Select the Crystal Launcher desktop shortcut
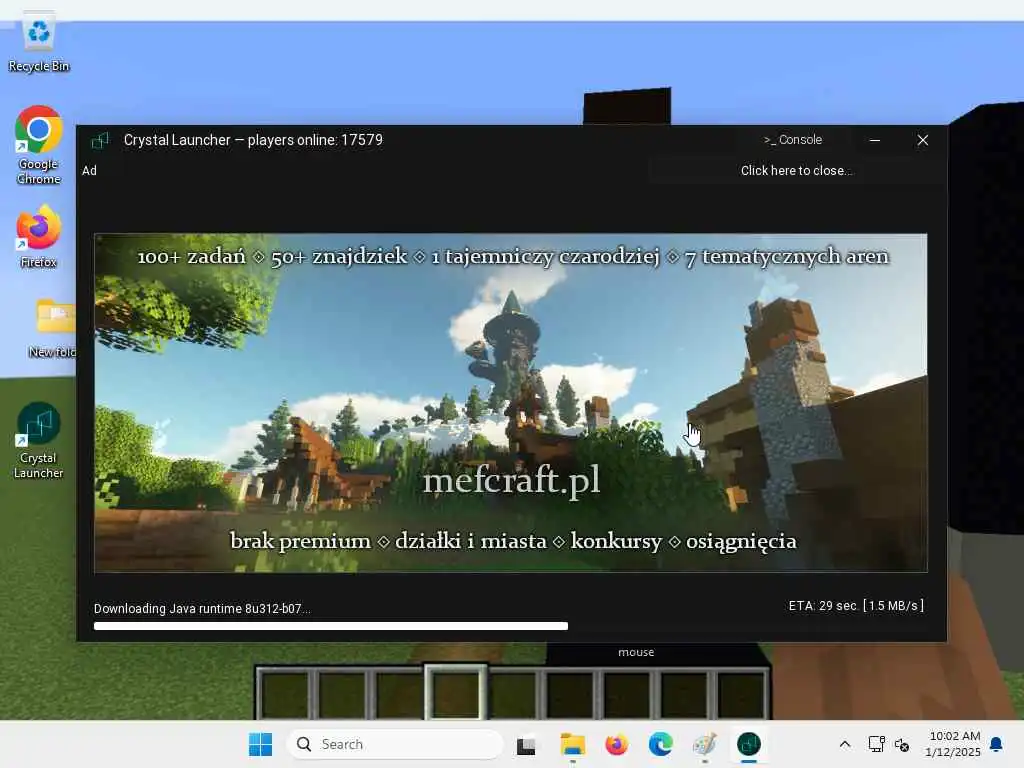Image resolution: width=1024 pixels, height=768 pixels. 39,440
